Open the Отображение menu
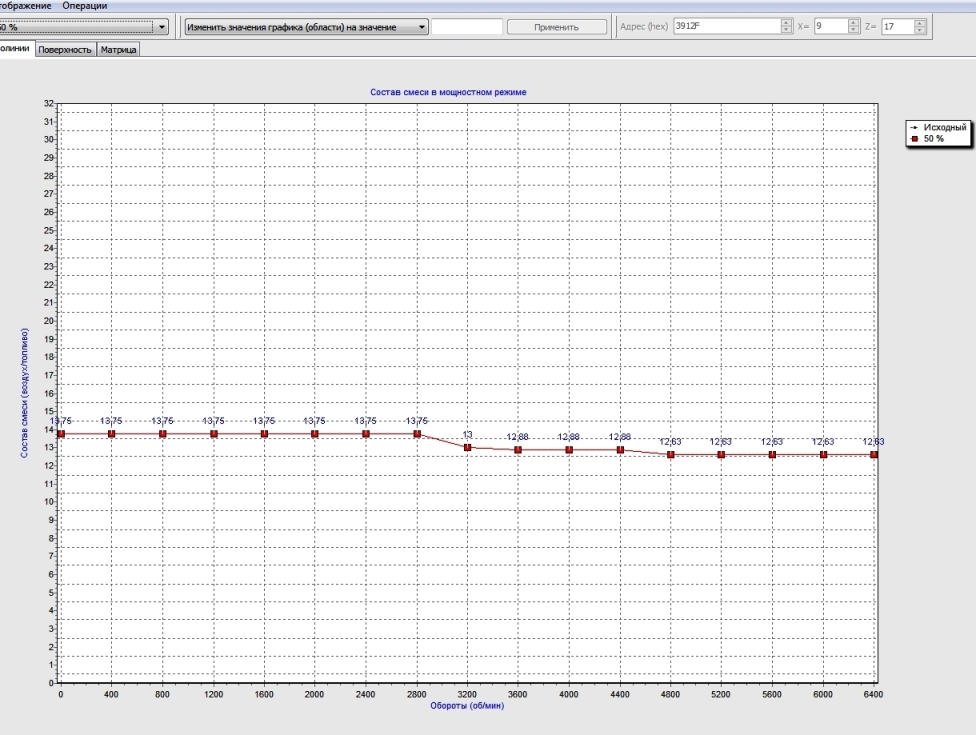The image size is (976, 735). click(26, 6)
